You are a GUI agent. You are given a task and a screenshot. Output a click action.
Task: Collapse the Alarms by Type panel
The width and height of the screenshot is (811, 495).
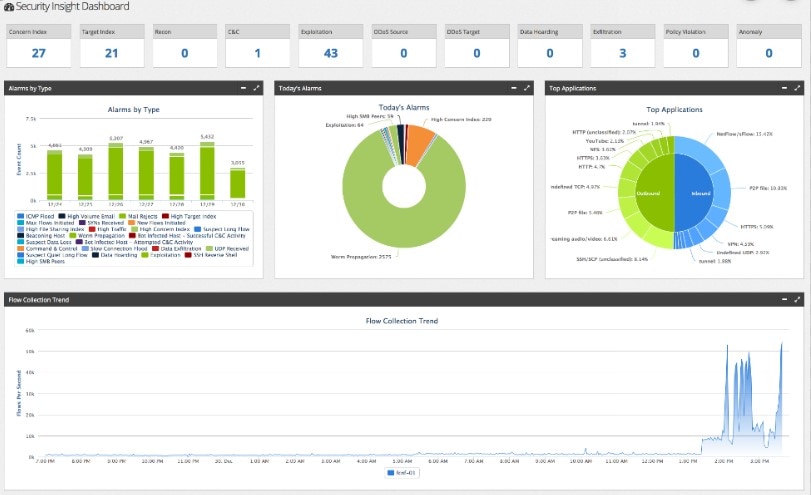click(243, 88)
